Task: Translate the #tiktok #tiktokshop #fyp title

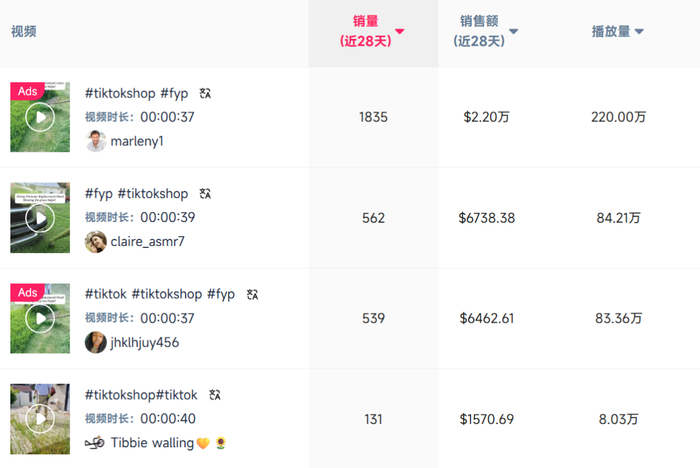Action: tap(252, 294)
